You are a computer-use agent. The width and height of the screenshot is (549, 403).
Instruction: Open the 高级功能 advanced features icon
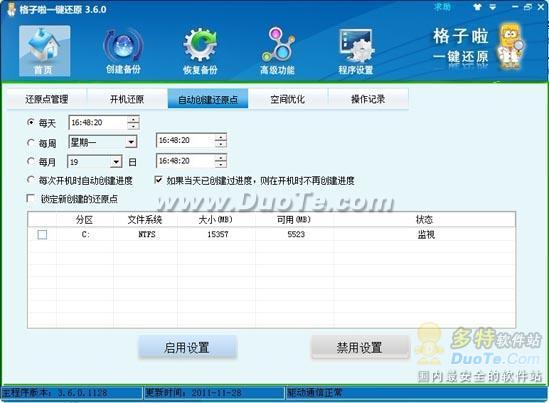point(278,51)
